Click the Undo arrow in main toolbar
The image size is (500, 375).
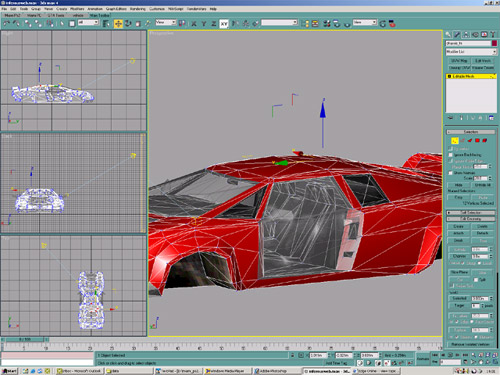(6, 23)
